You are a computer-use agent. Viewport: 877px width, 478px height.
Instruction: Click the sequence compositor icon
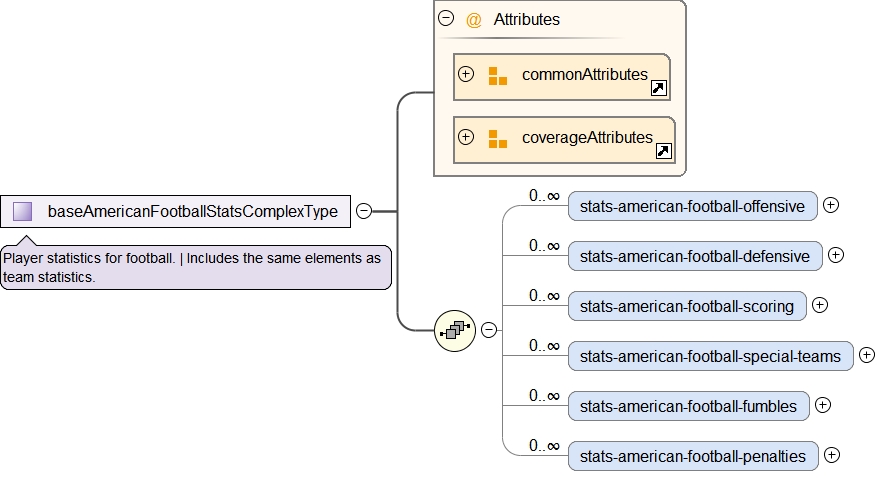(x=454, y=330)
